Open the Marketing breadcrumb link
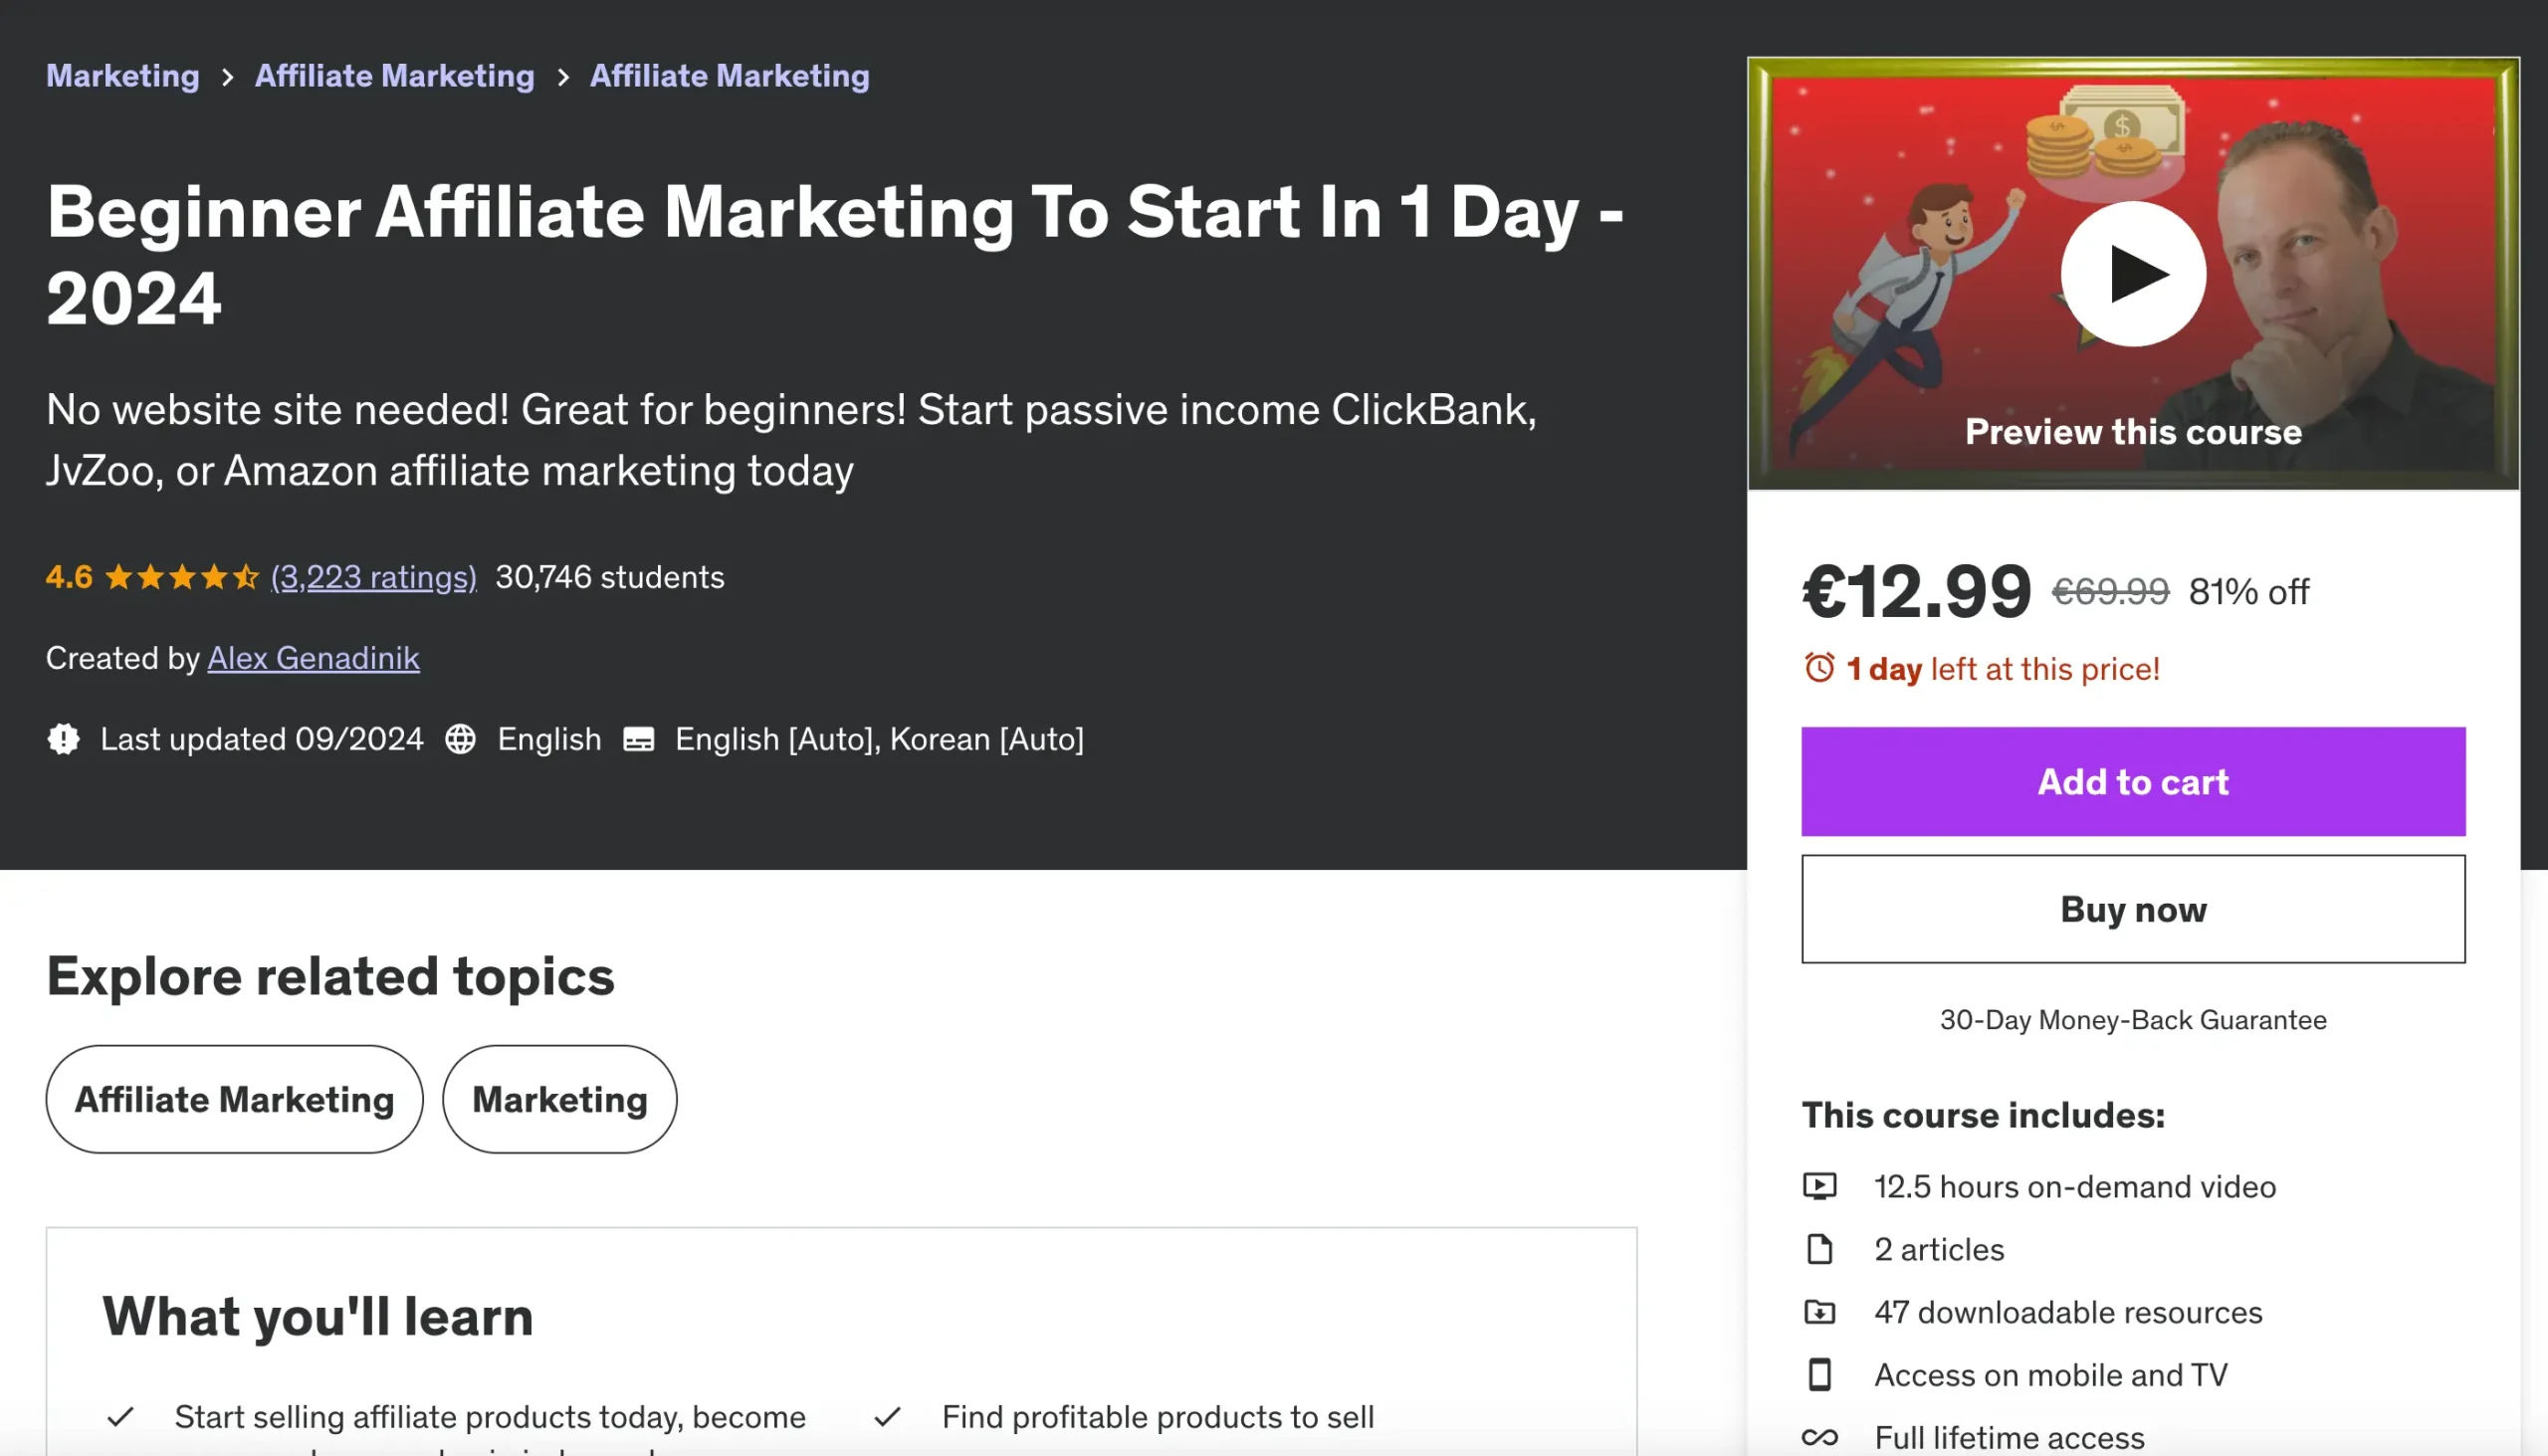The height and width of the screenshot is (1456, 2548). [122, 76]
